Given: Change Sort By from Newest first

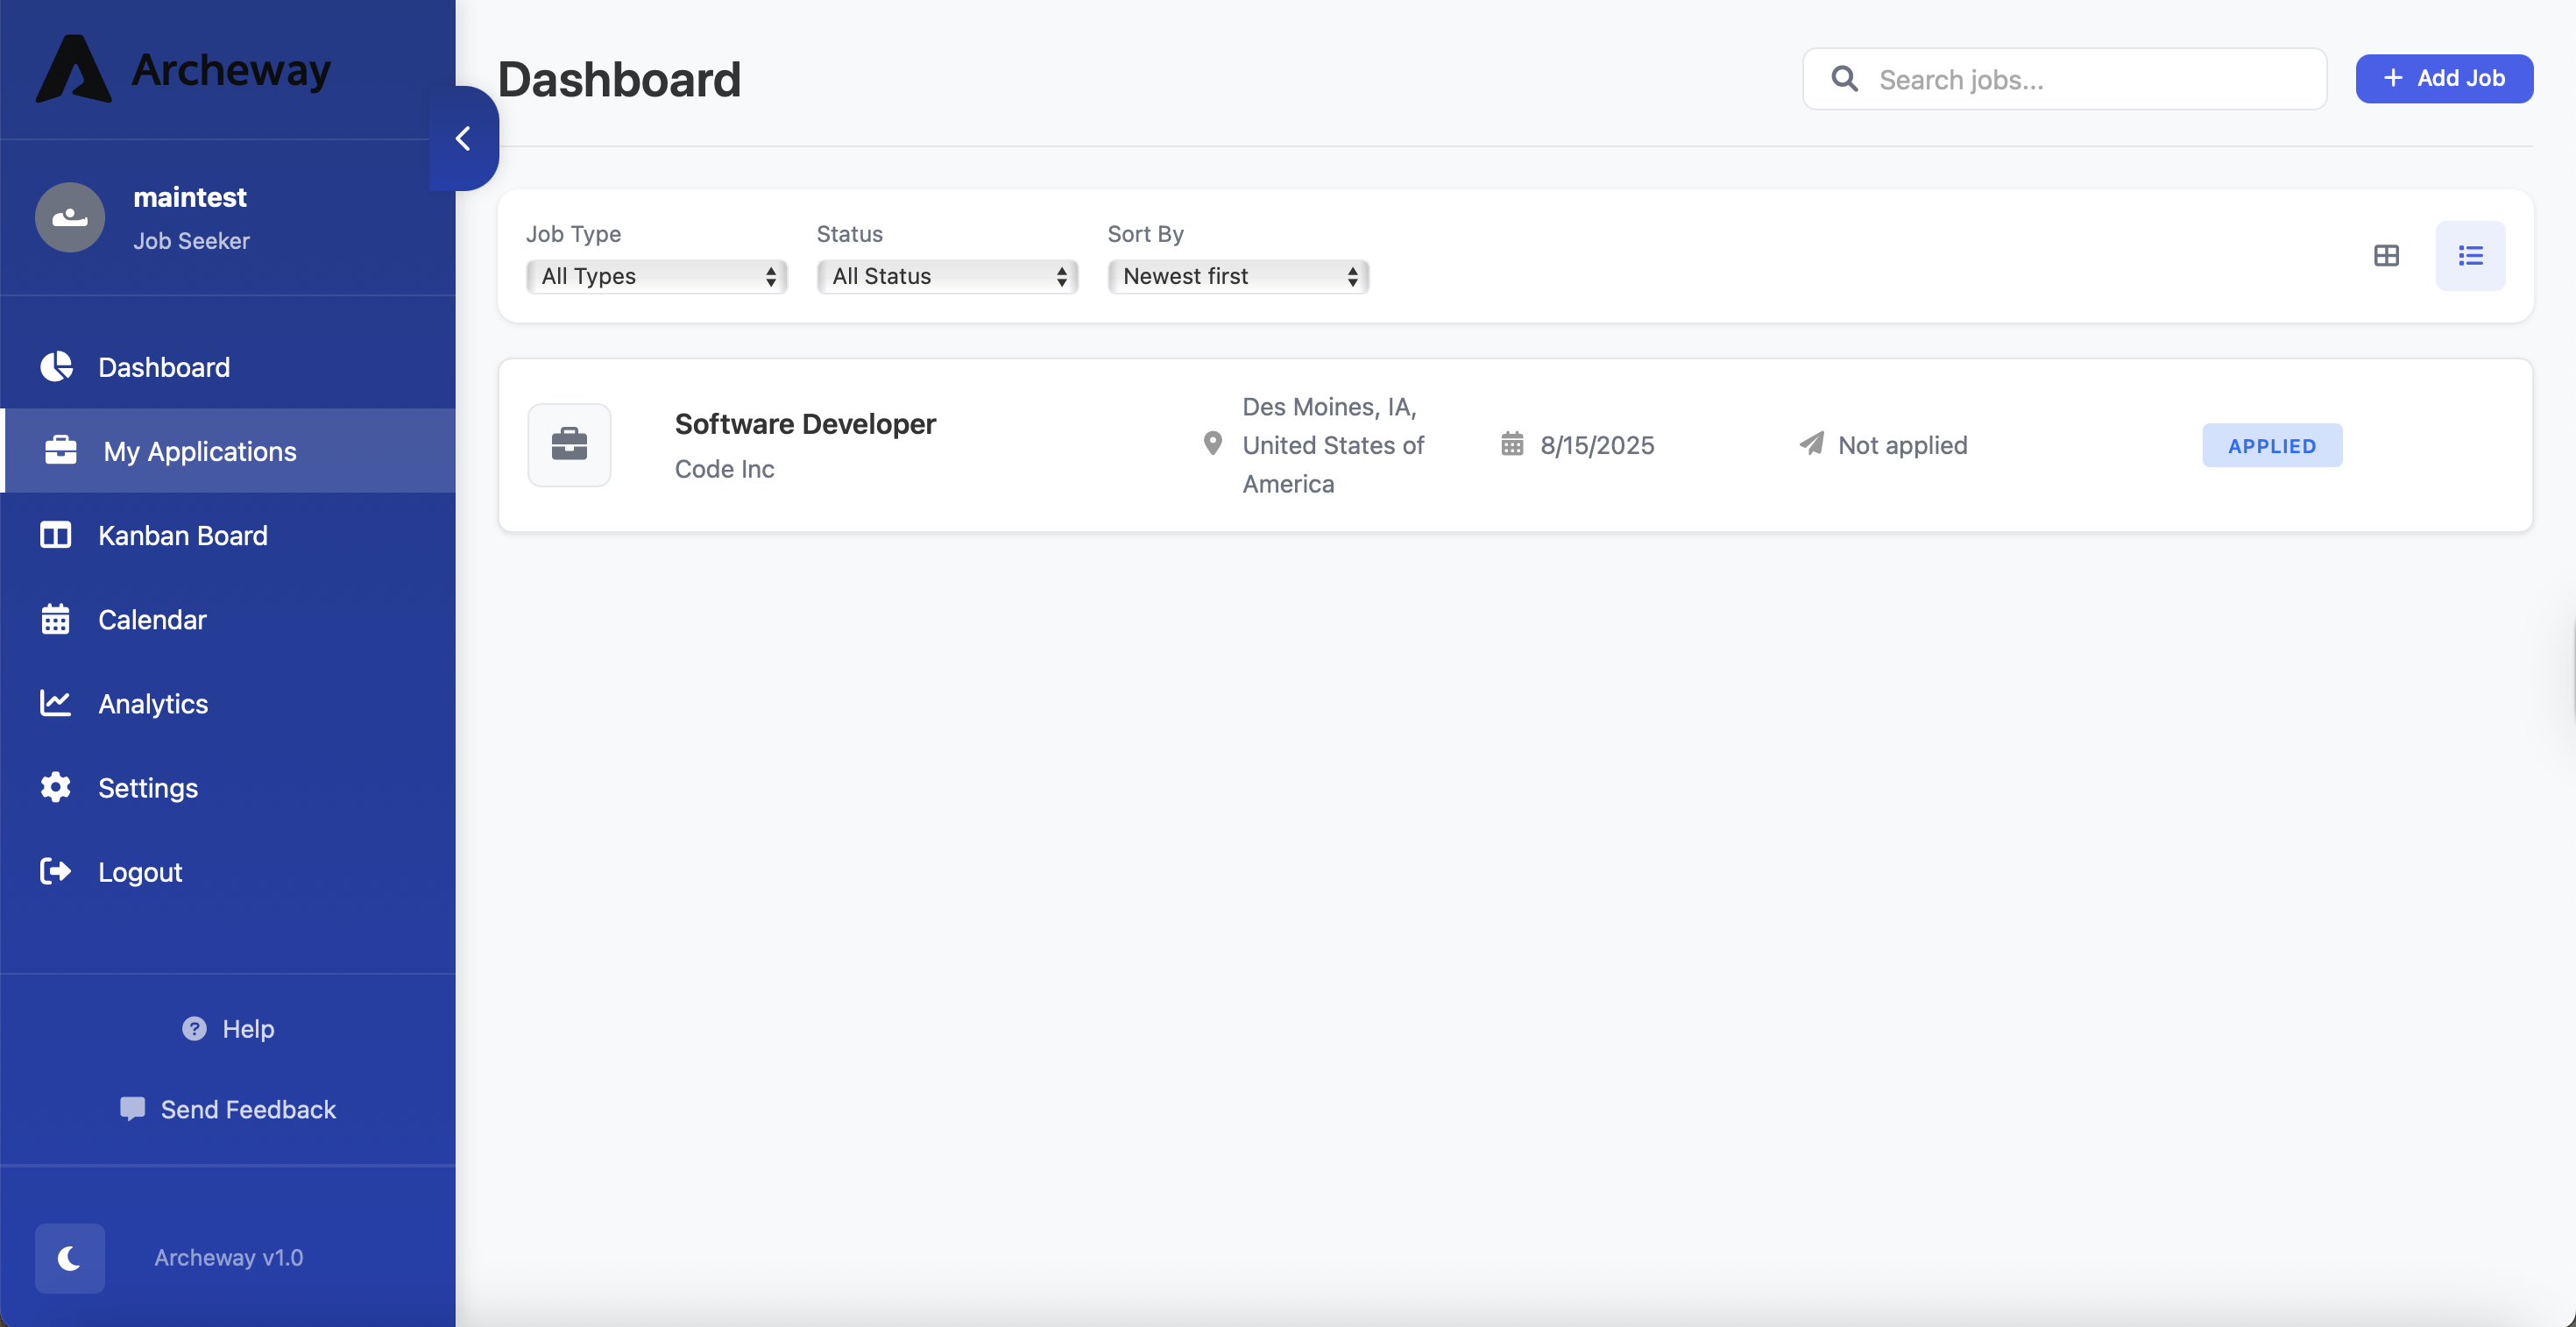Looking at the screenshot, I should pyautogui.click(x=1237, y=276).
